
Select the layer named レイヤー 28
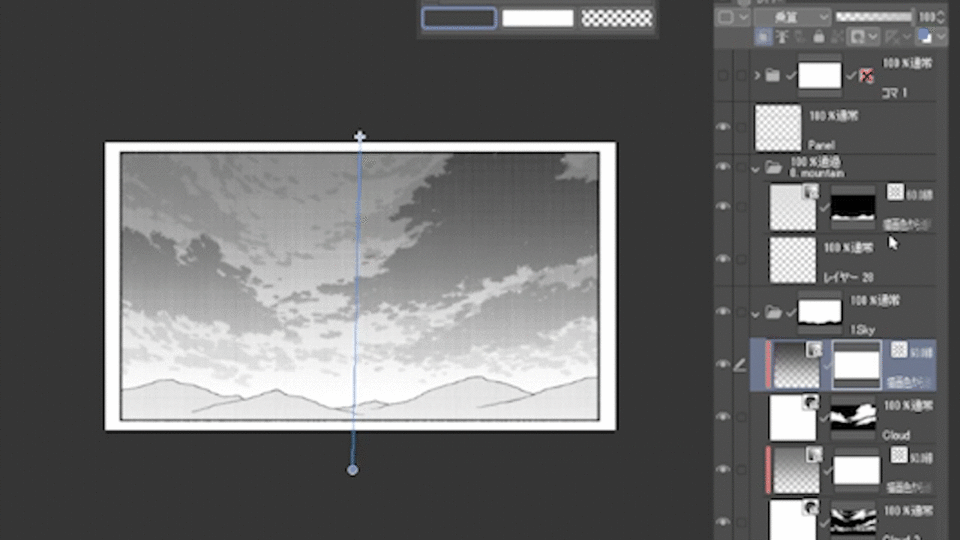848,277
